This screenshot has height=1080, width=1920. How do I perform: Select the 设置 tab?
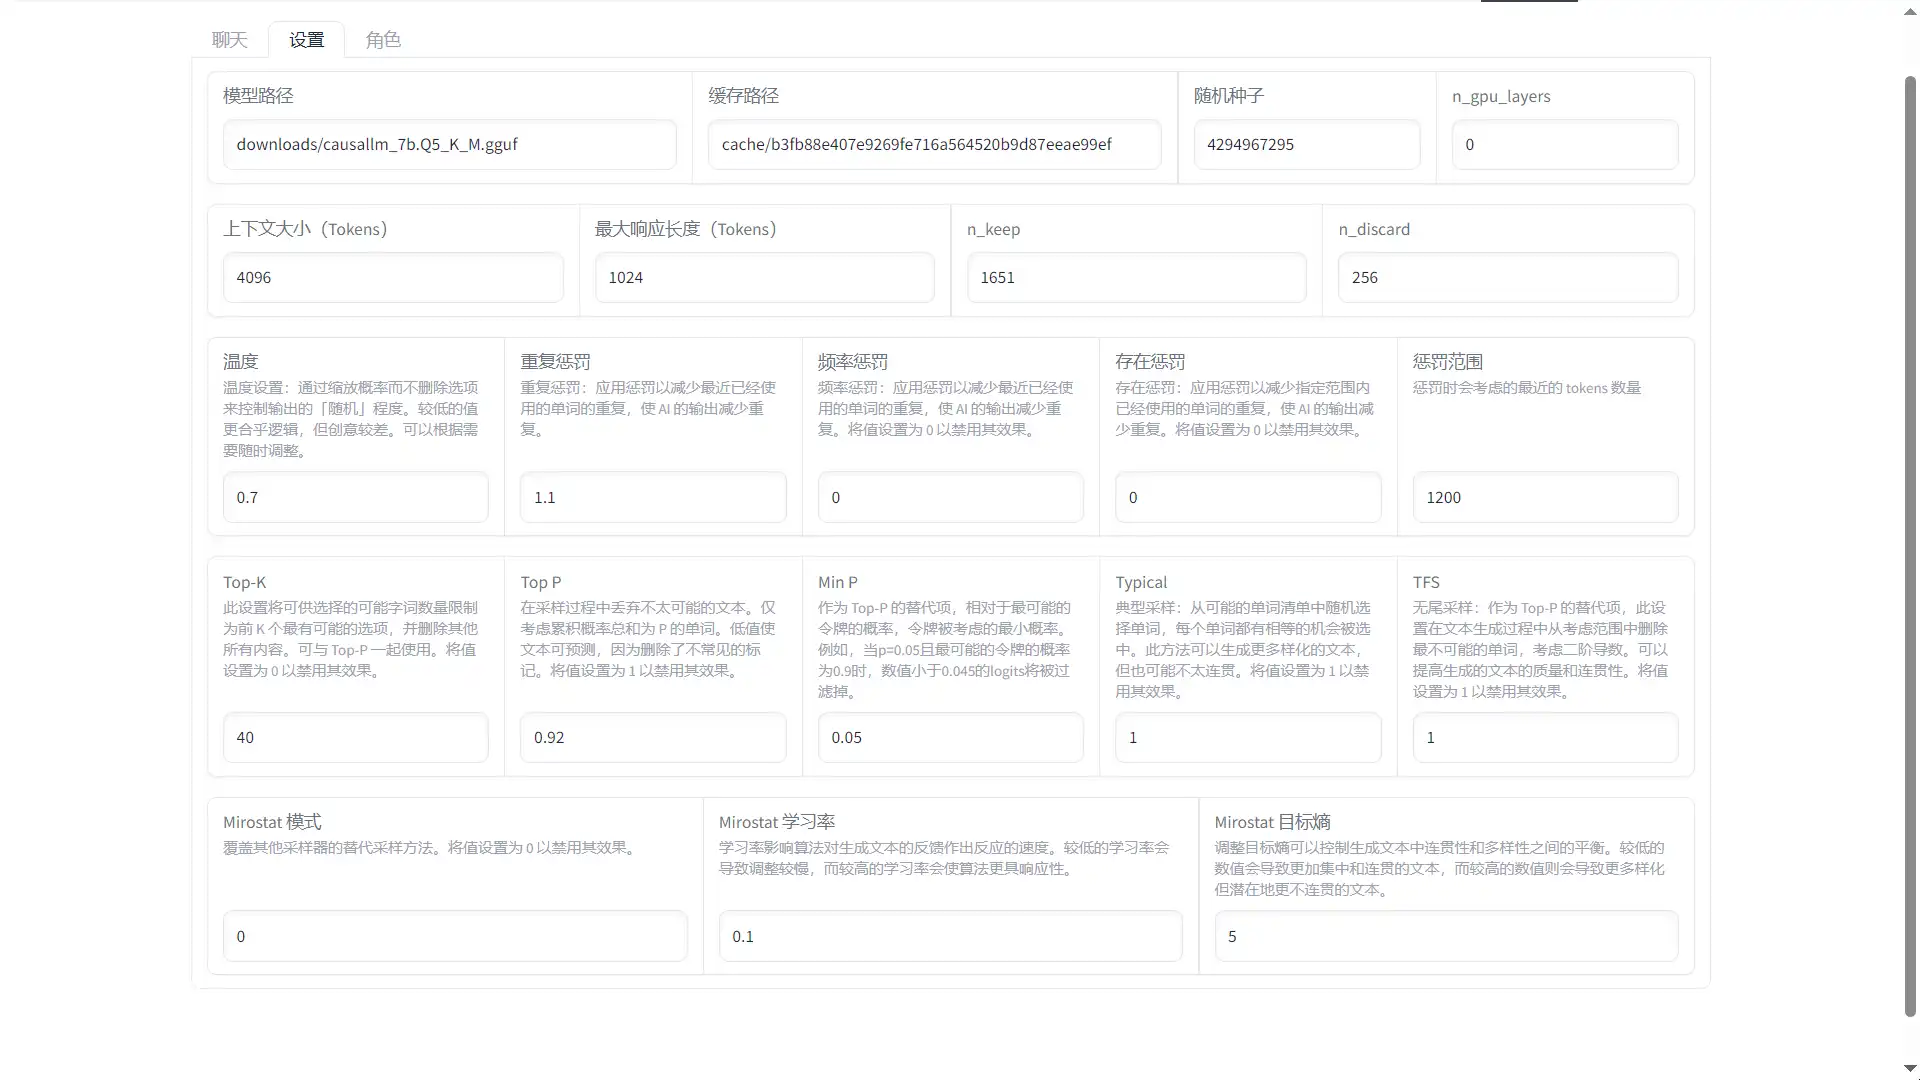306,40
